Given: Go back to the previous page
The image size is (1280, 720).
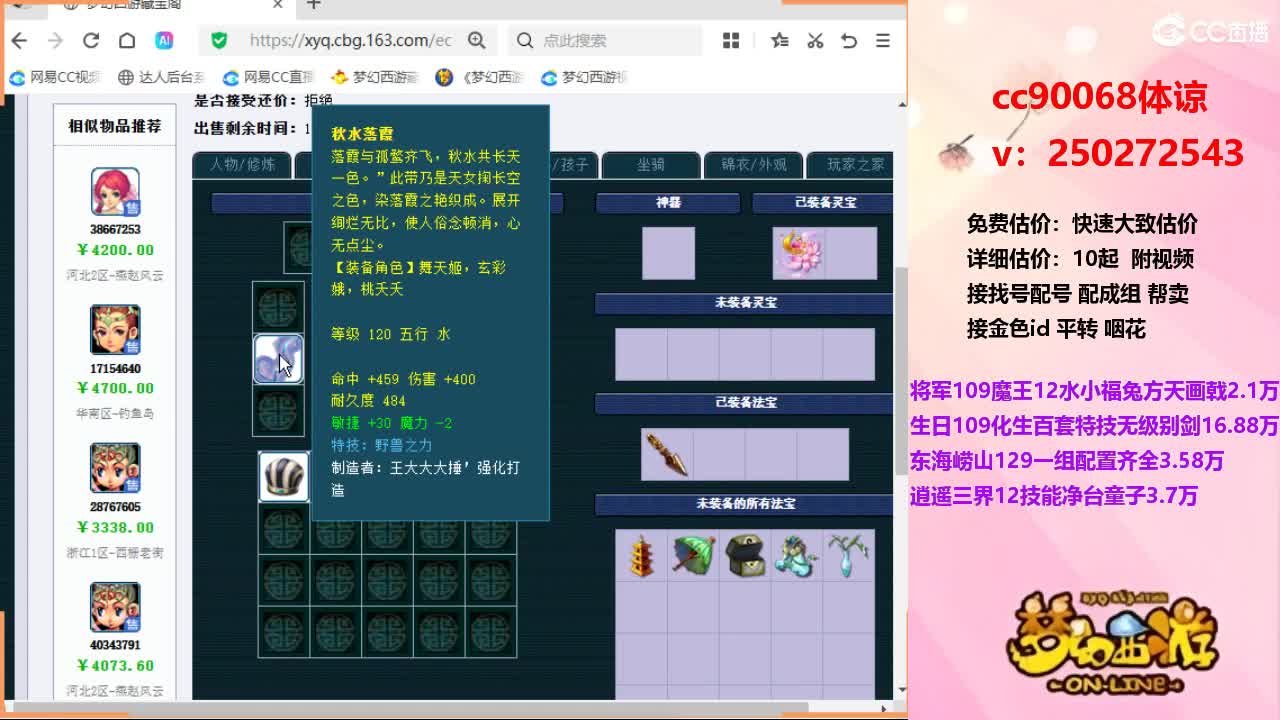Looking at the screenshot, I should (x=19, y=40).
